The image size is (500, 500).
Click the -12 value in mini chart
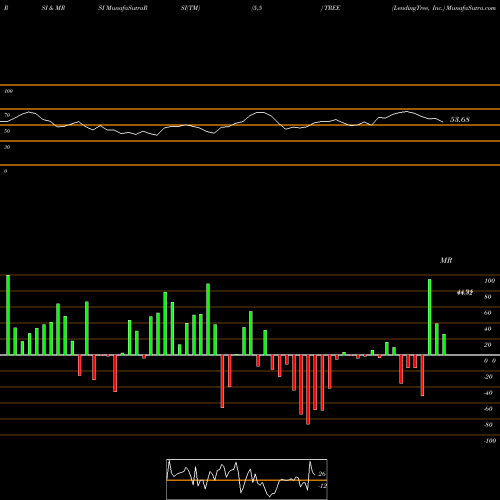tap(322, 486)
